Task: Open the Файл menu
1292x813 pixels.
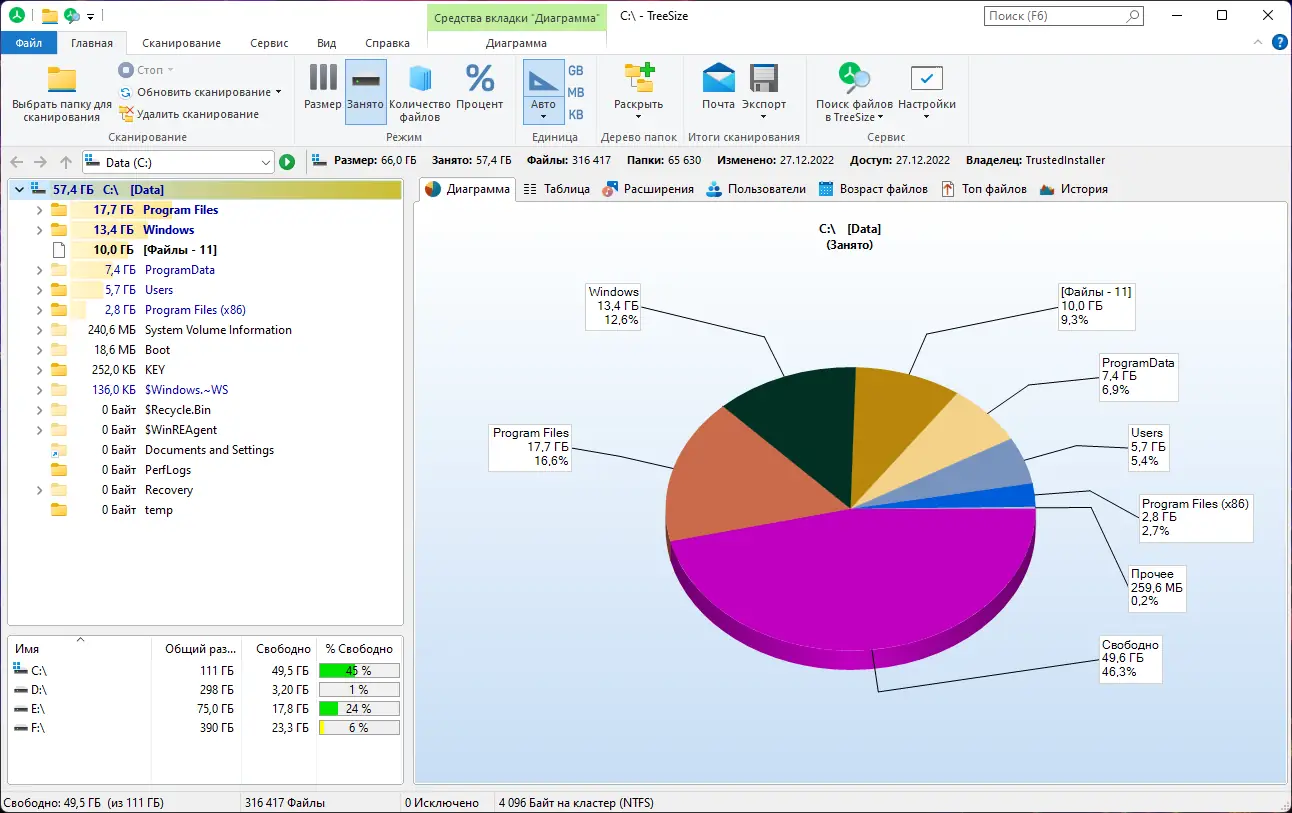Action: 29,43
